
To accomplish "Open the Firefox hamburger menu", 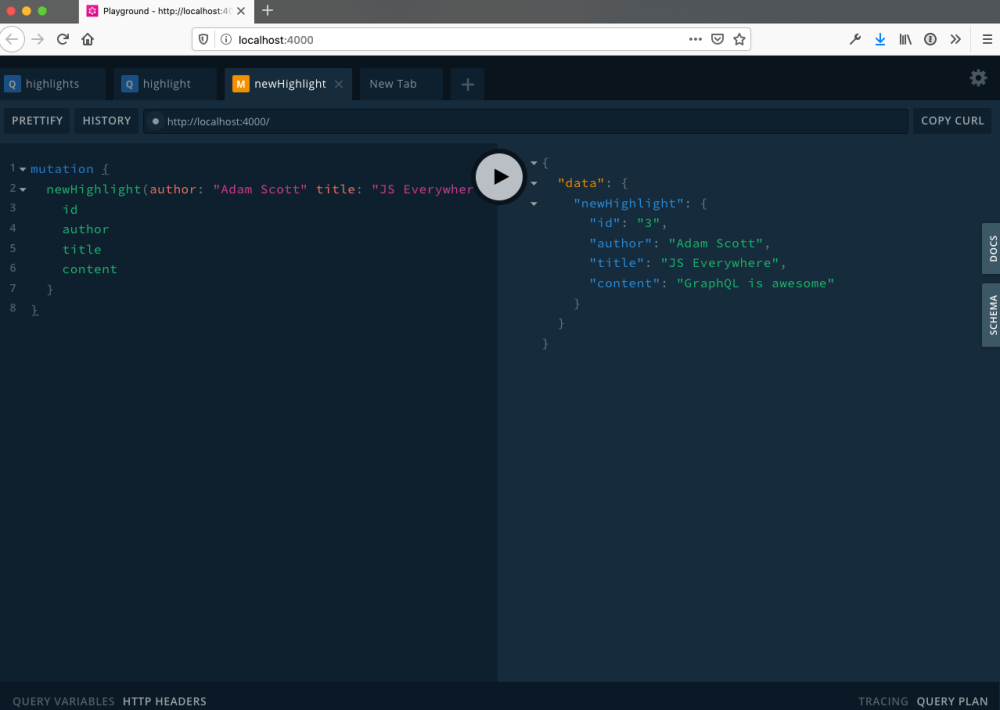I will (986, 39).
